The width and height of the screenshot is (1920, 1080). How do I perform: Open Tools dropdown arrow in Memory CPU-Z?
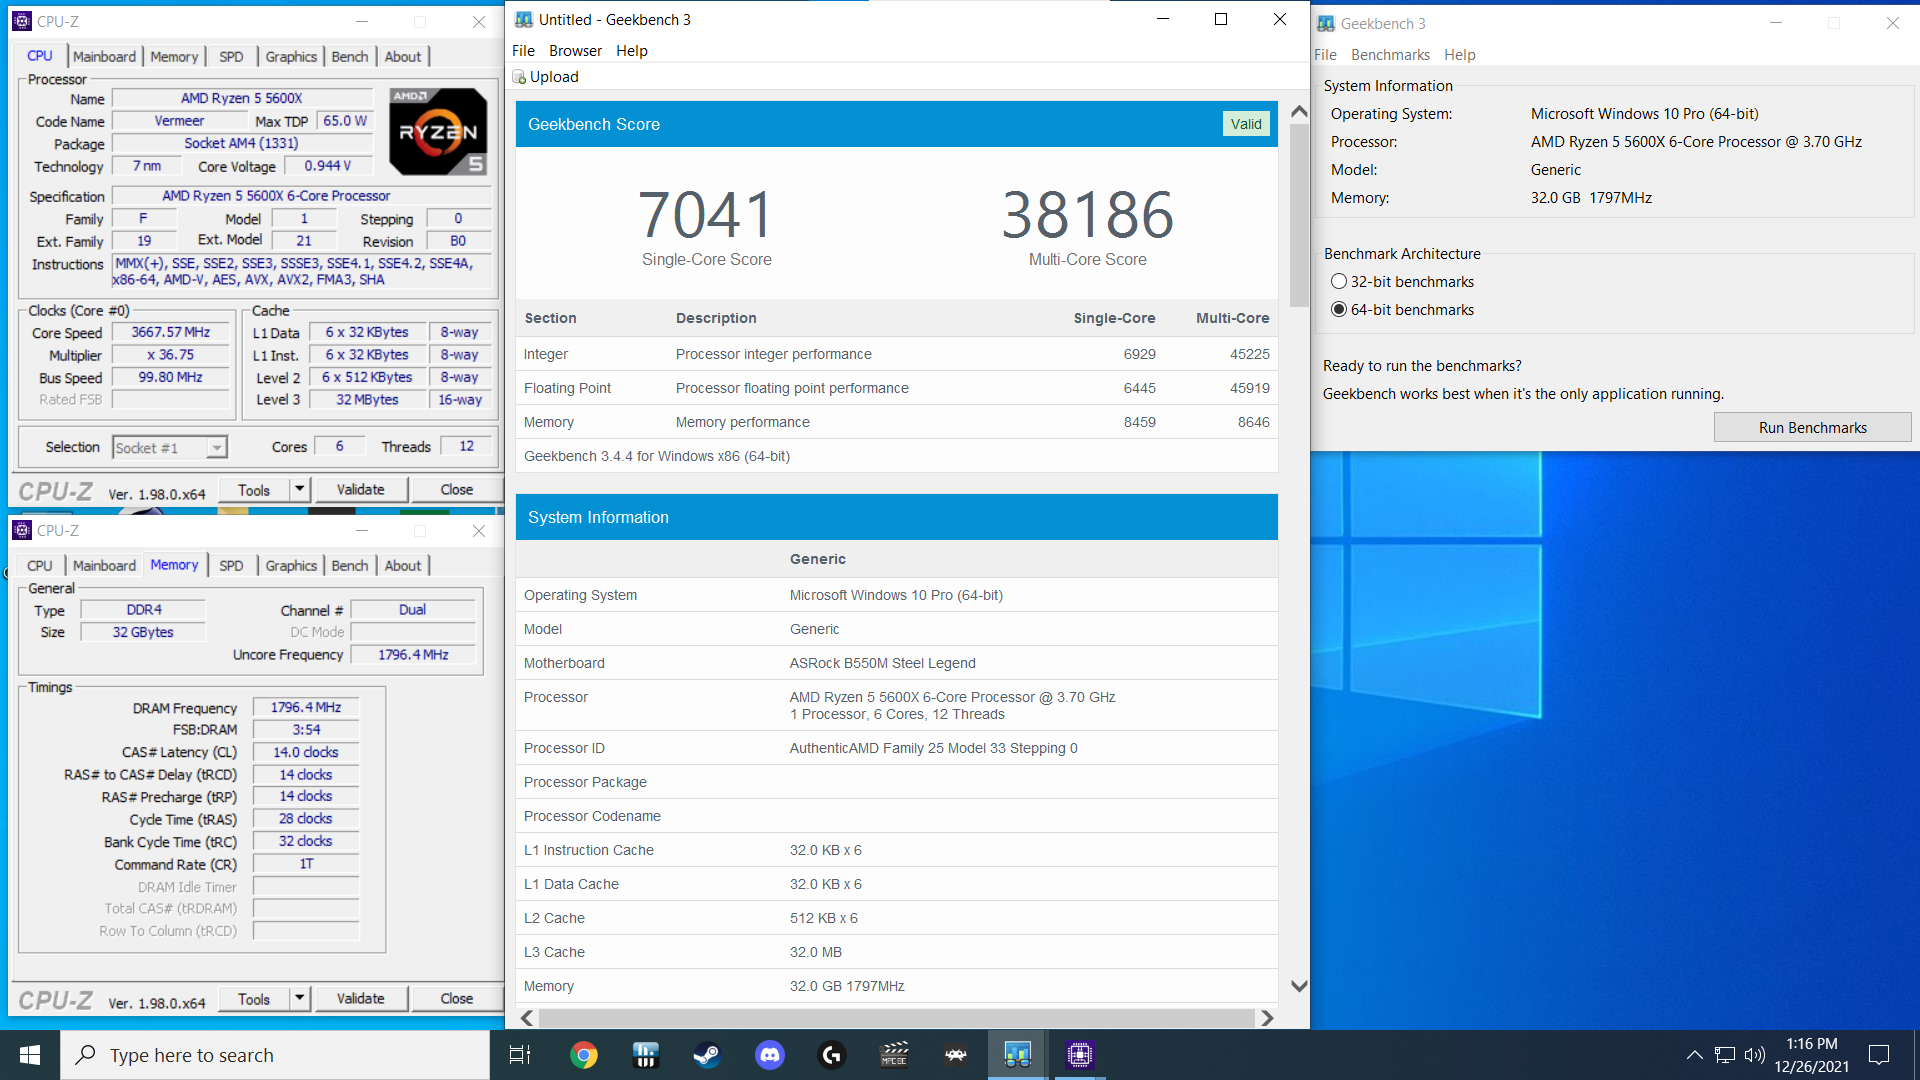coord(300,999)
